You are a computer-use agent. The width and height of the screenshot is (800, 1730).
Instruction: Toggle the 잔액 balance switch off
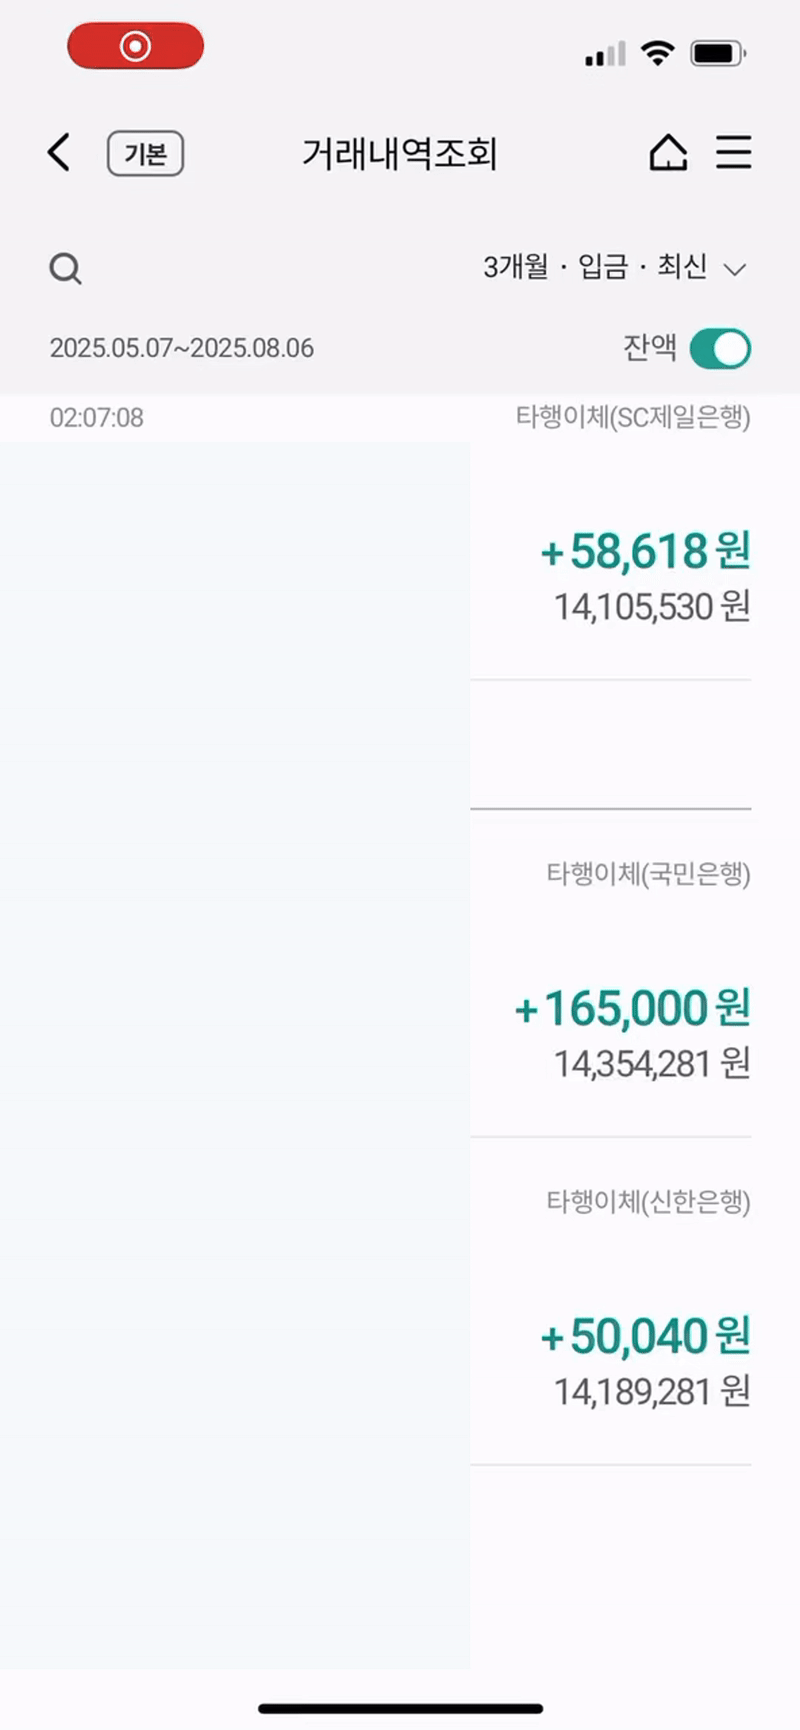[720, 349]
